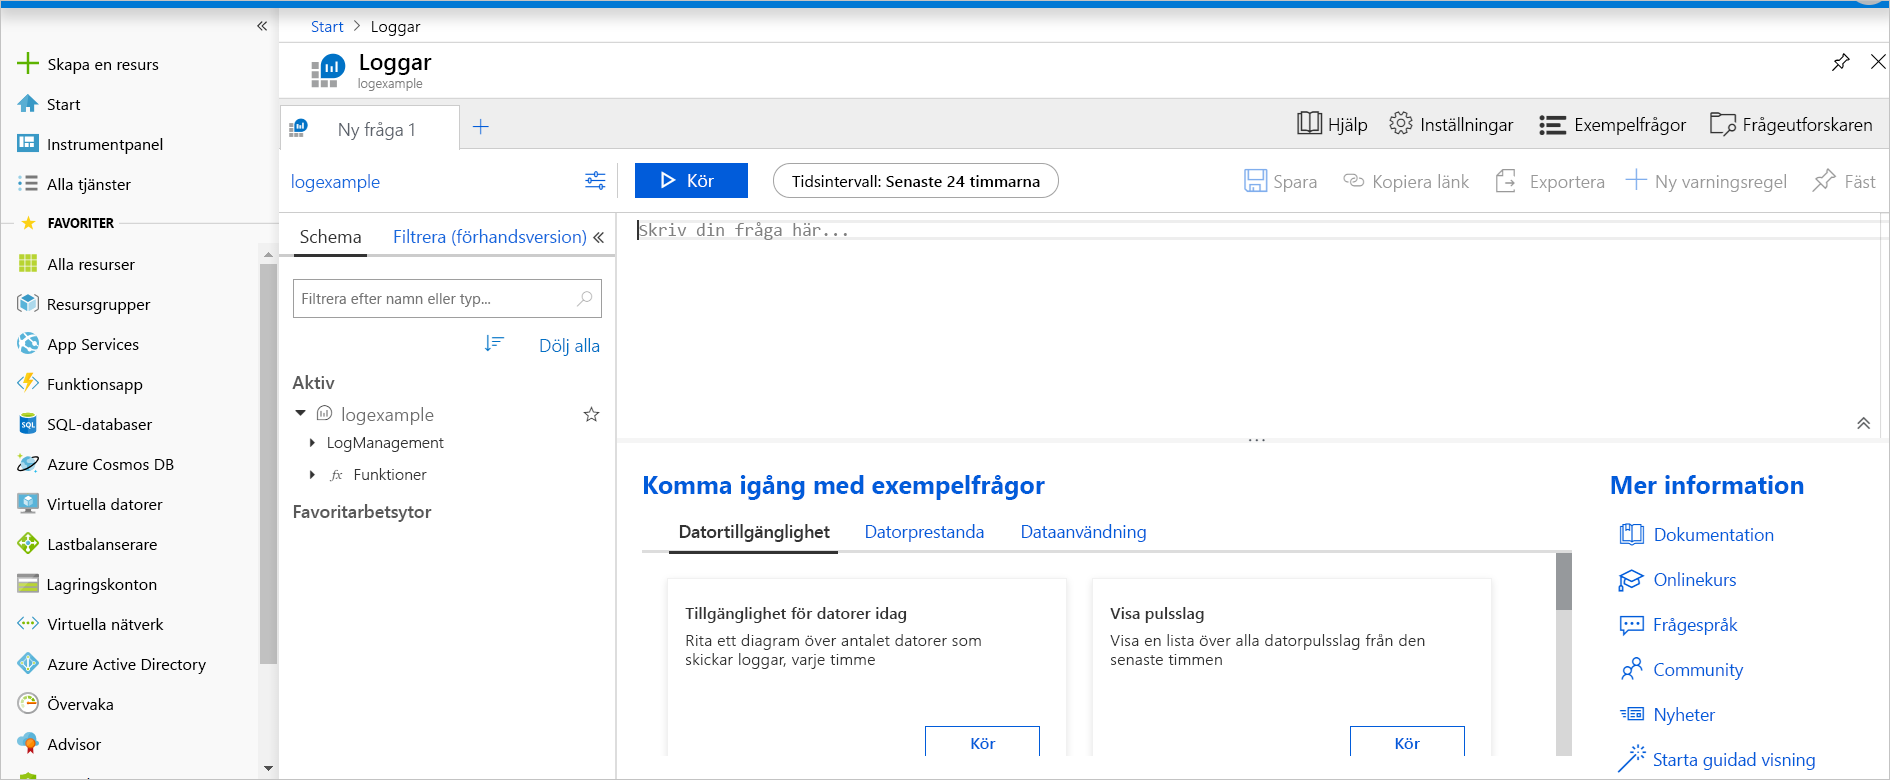
Task: Select the Ny fråga 1 tab
Action: (x=370, y=128)
